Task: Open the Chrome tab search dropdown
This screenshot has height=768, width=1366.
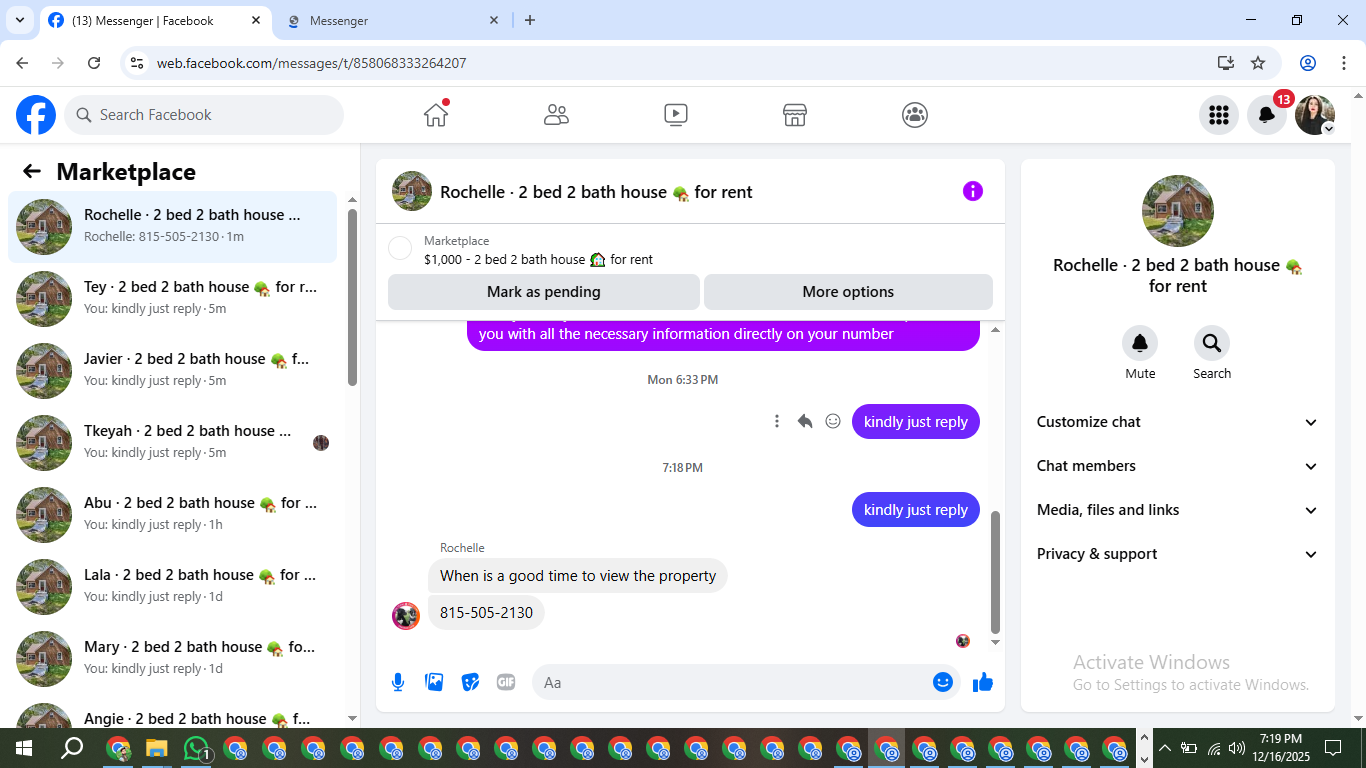Action: [20, 20]
